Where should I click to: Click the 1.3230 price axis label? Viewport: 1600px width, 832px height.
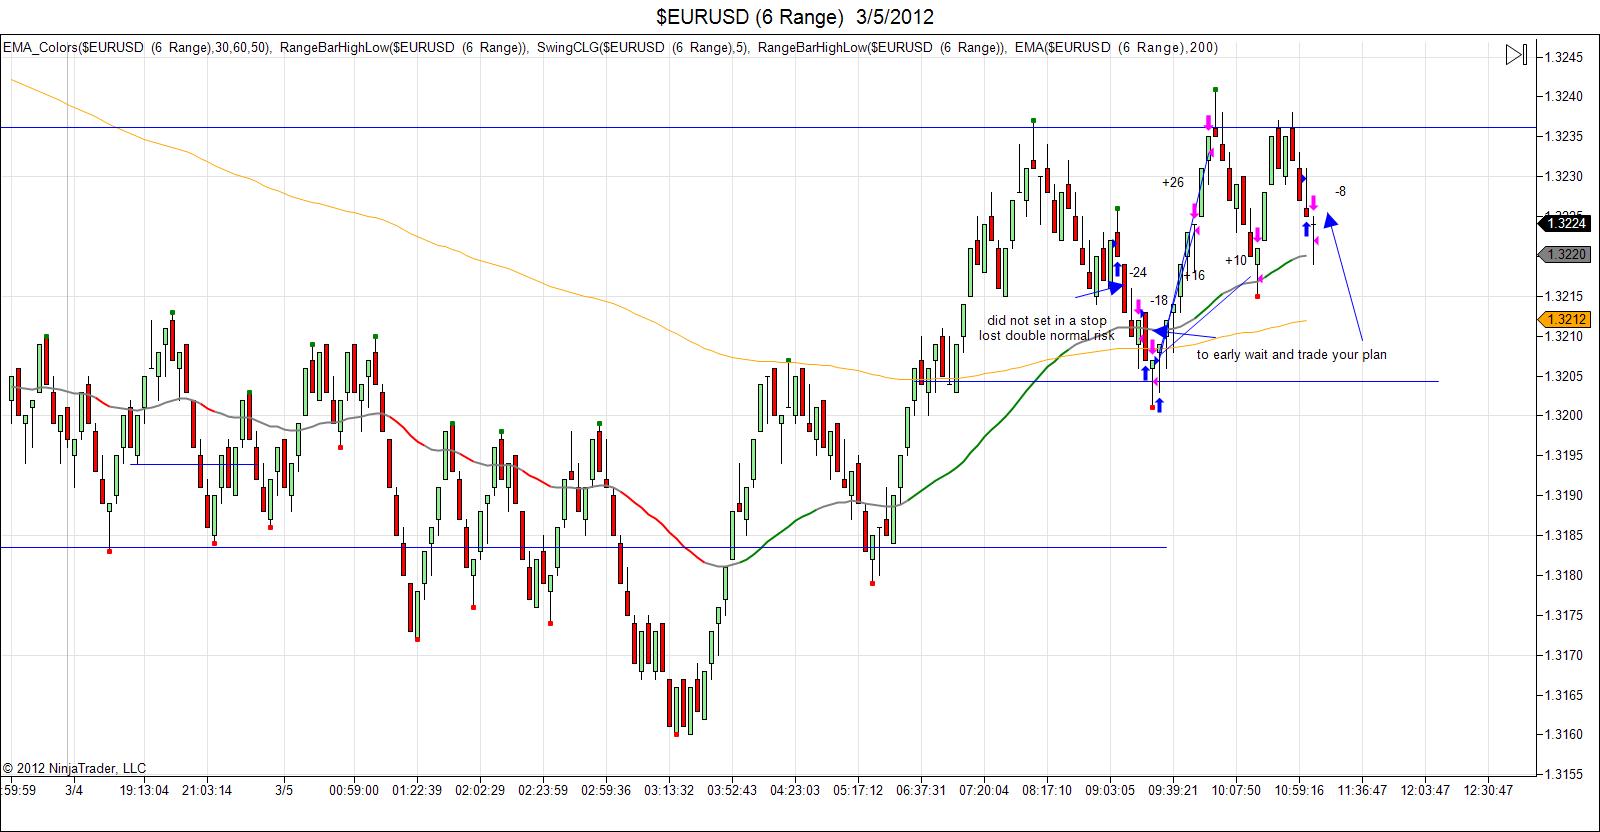point(1564,177)
